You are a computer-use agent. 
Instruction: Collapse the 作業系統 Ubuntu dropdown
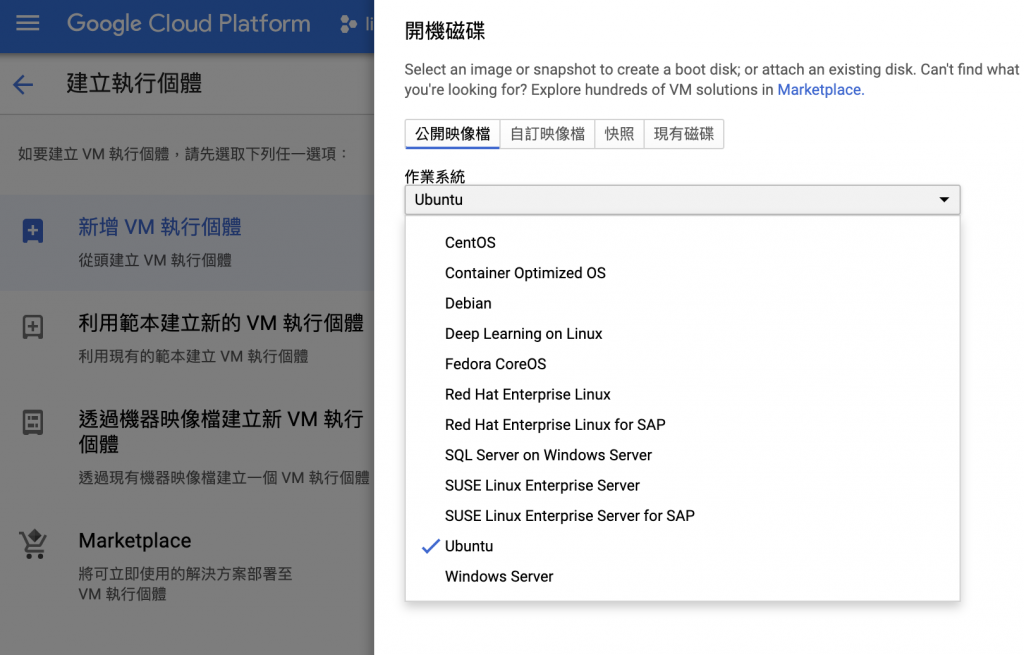682,200
